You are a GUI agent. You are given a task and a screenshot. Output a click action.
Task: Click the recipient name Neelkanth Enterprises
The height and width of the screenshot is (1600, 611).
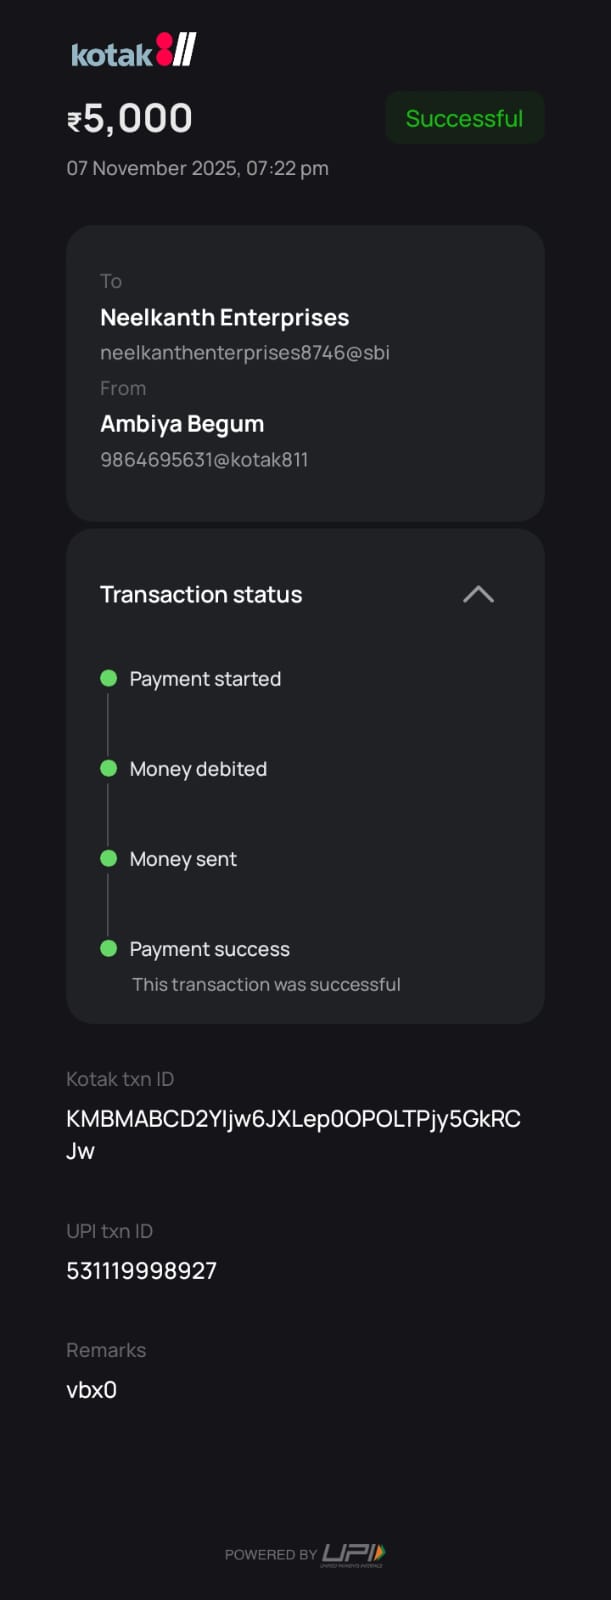224,318
